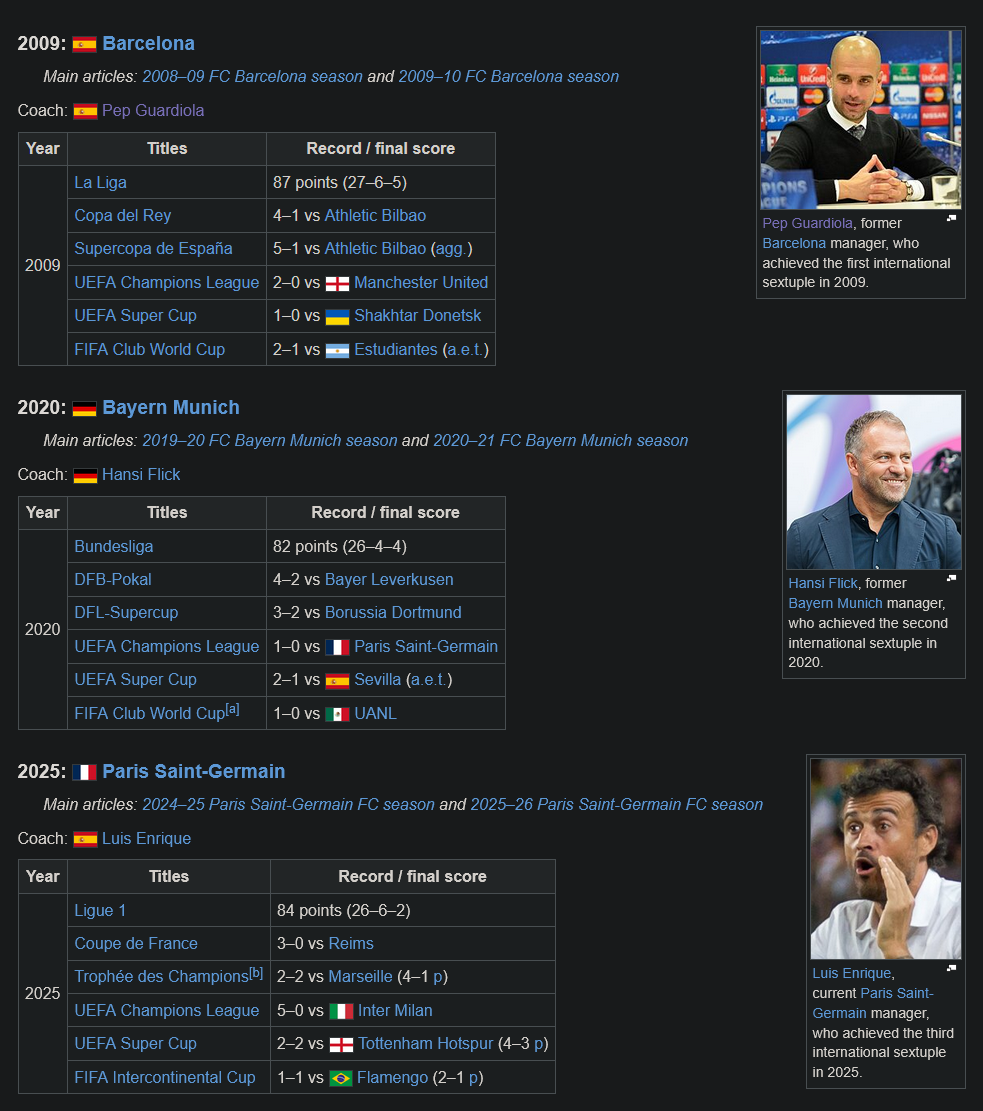Click the enlarge icon under Pep Guardiola photo
Image resolution: width=983 pixels, height=1111 pixels.
coord(951,218)
